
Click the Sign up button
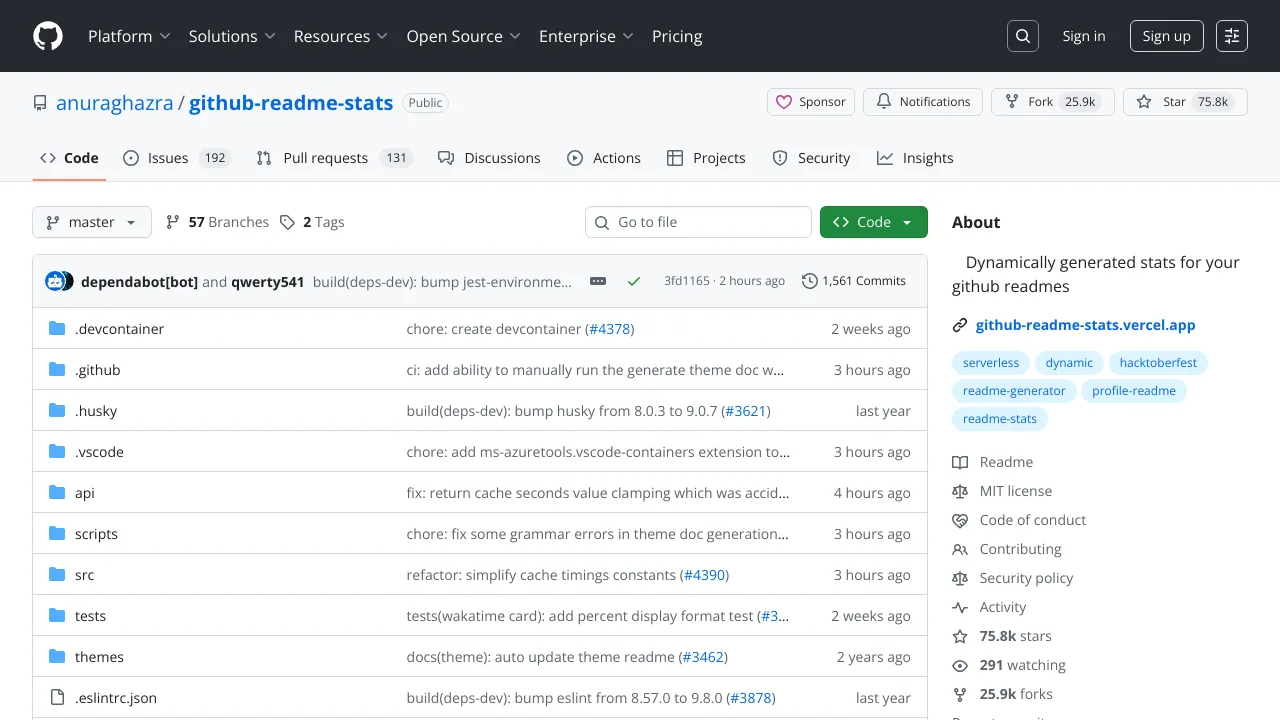pos(1167,36)
